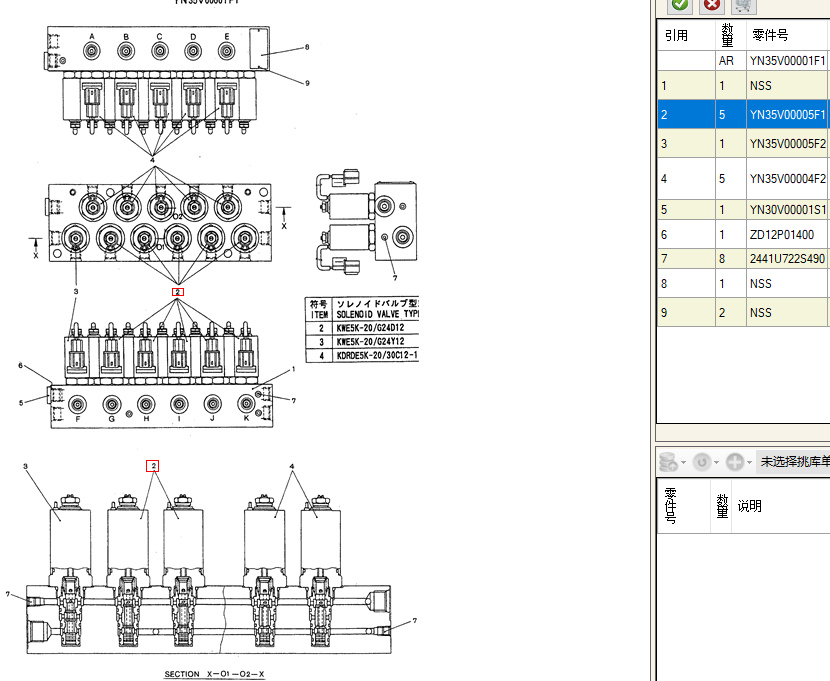Click callout 6 on the diagram
The width and height of the screenshot is (830, 681).
[21, 366]
